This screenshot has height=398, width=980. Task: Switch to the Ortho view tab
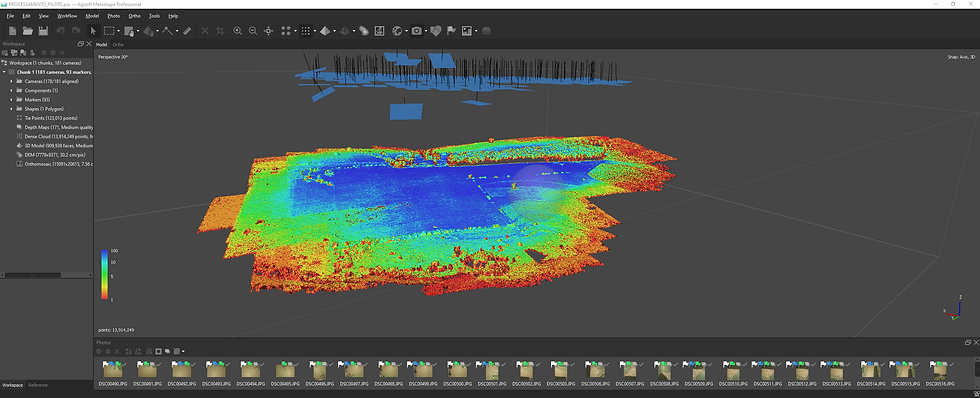tap(118, 44)
